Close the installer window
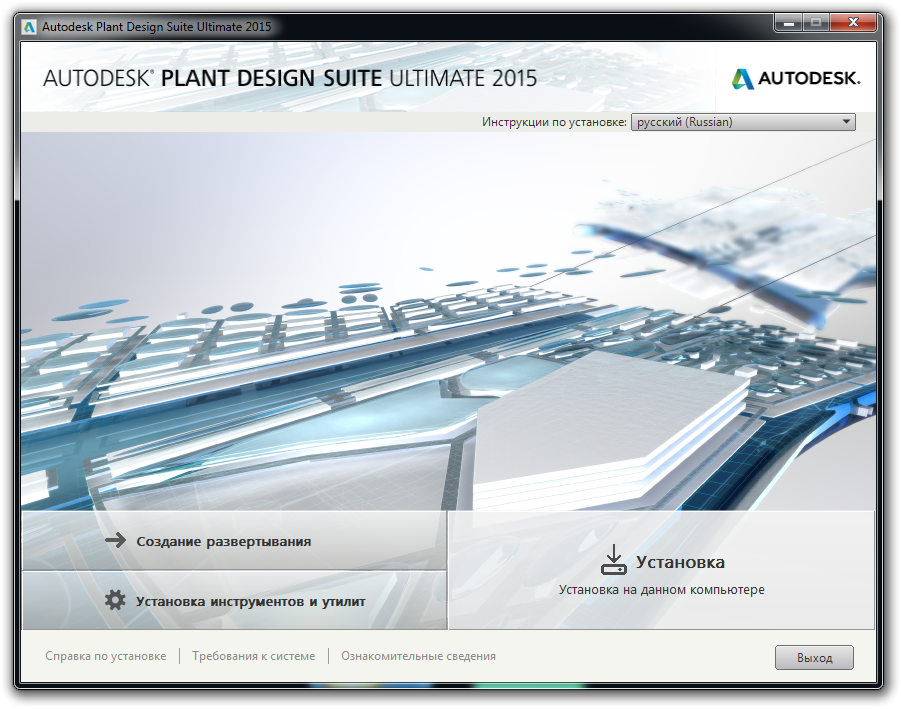Viewport: 901px width, 709px height. (x=853, y=23)
